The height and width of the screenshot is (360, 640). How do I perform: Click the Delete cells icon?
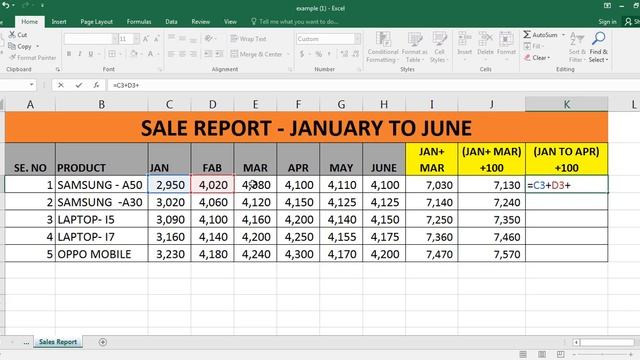pyautogui.click(x=485, y=39)
